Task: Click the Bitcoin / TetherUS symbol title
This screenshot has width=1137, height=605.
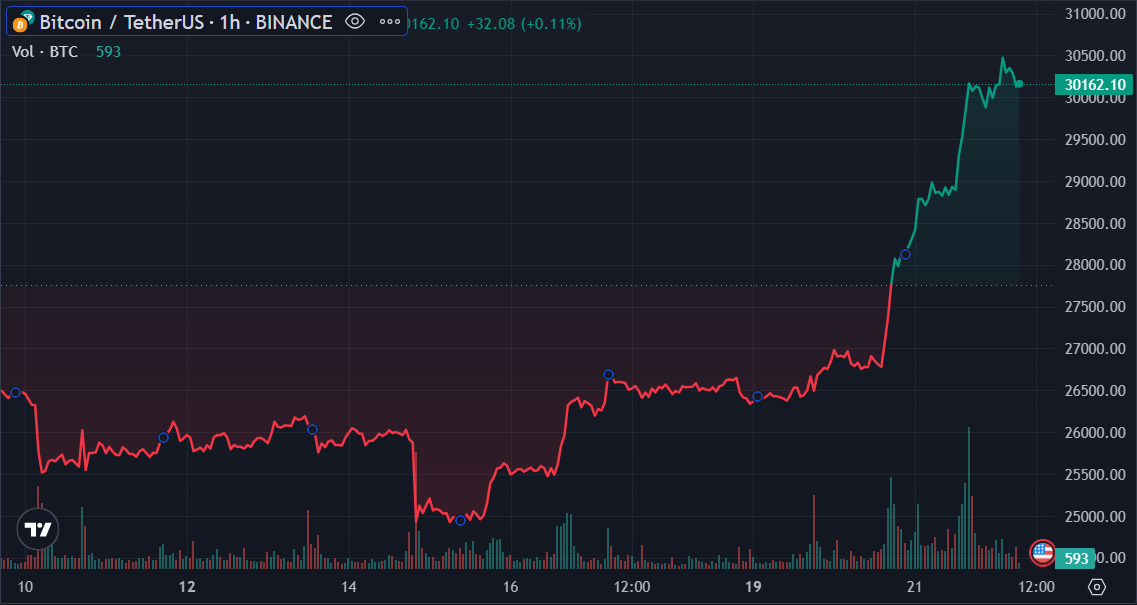Action: click(122, 22)
